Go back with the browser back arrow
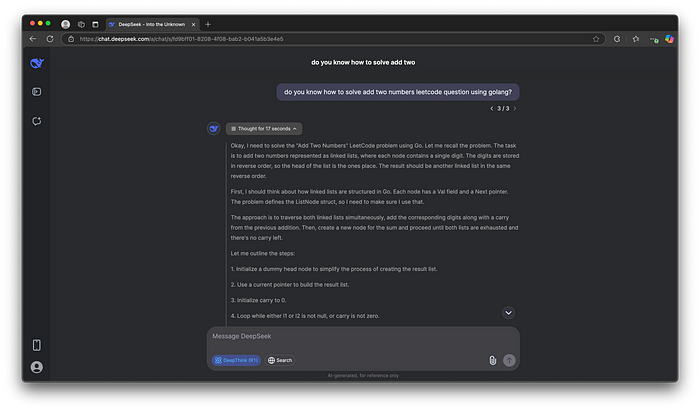 pos(33,39)
